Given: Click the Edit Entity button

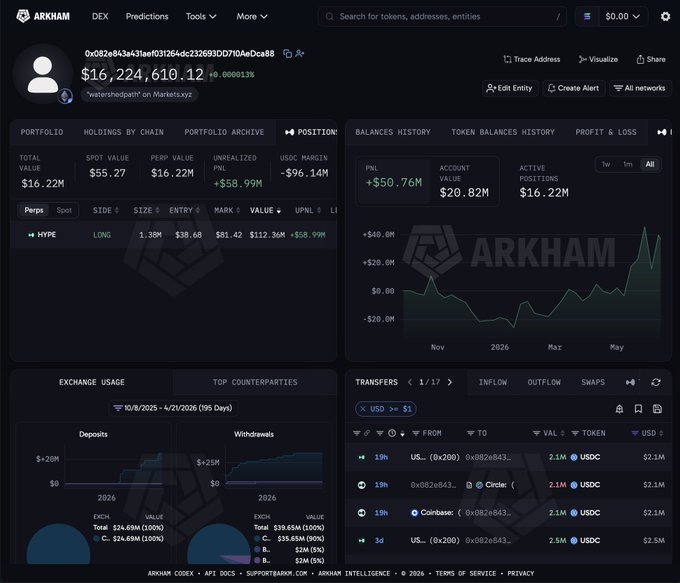Looking at the screenshot, I should click(510, 88).
